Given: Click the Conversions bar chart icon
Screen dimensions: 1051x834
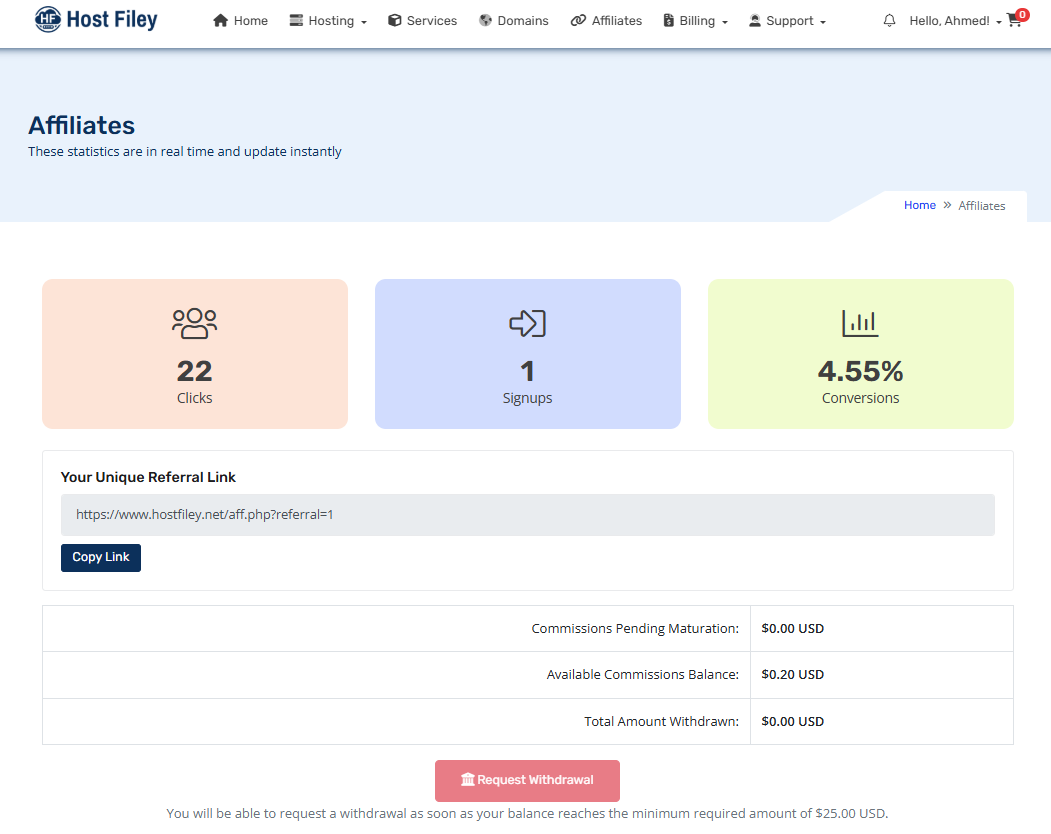Looking at the screenshot, I should (x=860, y=323).
